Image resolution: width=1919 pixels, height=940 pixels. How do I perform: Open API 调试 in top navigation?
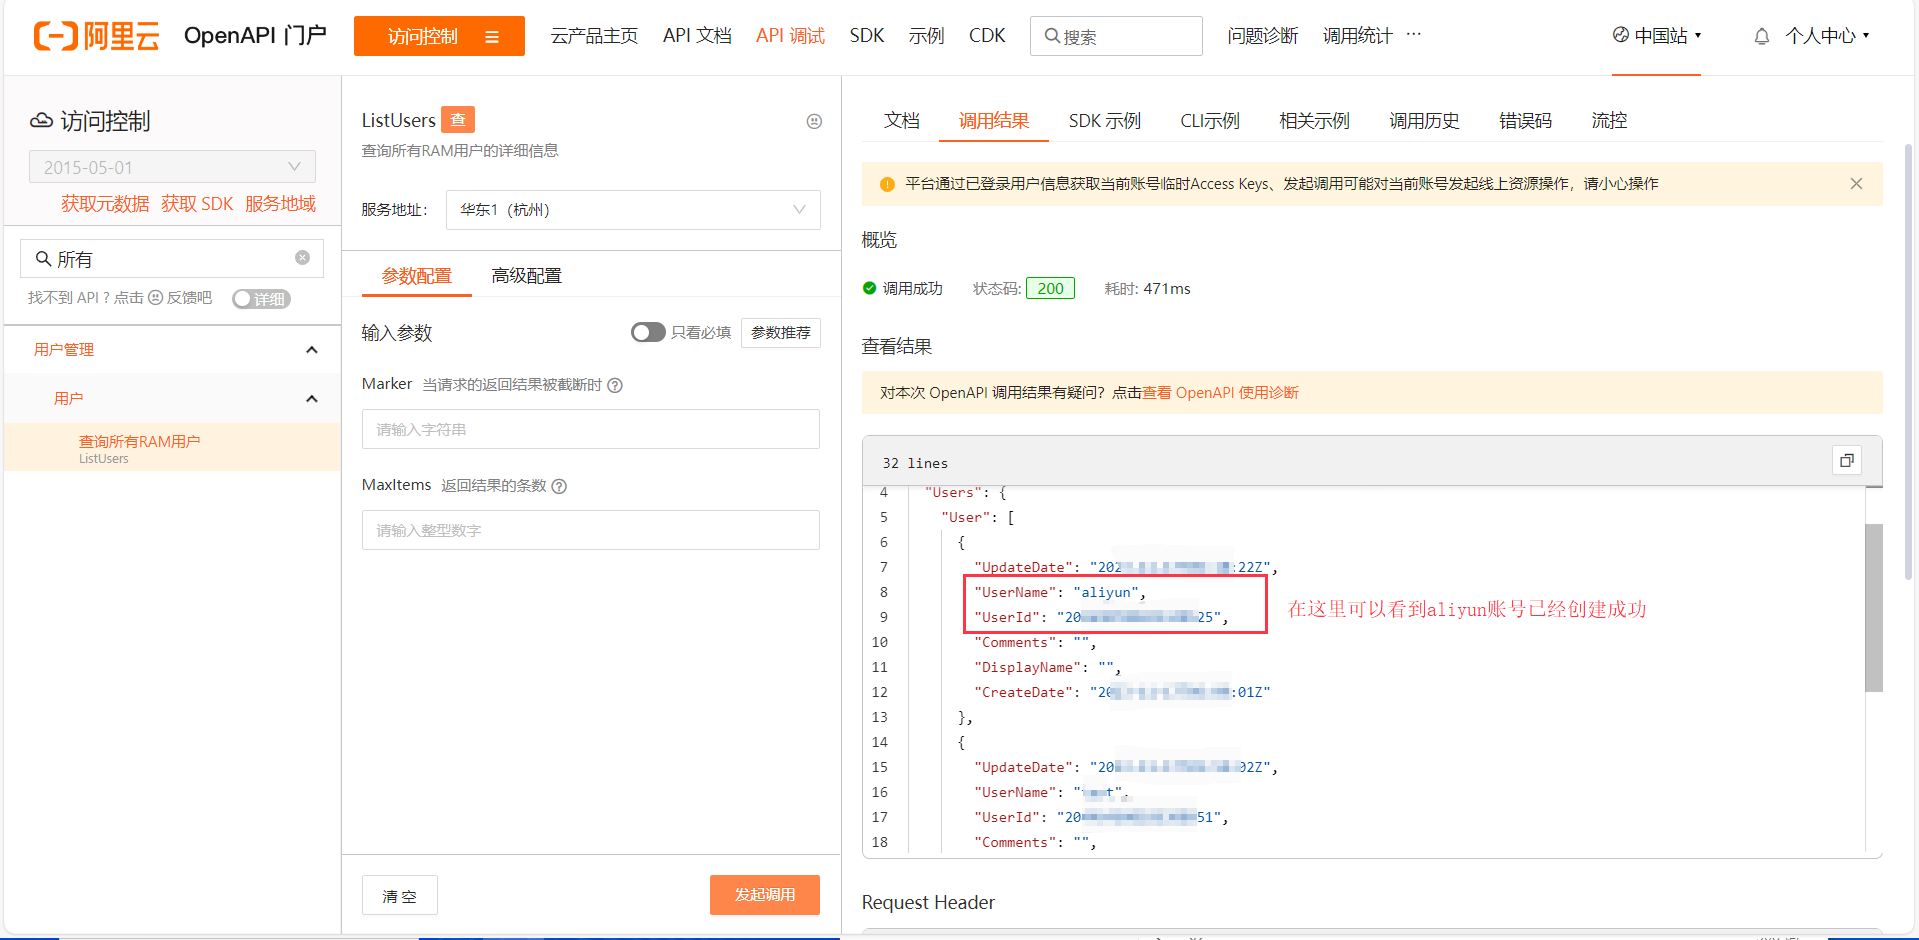pyautogui.click(x=790, y=36)
